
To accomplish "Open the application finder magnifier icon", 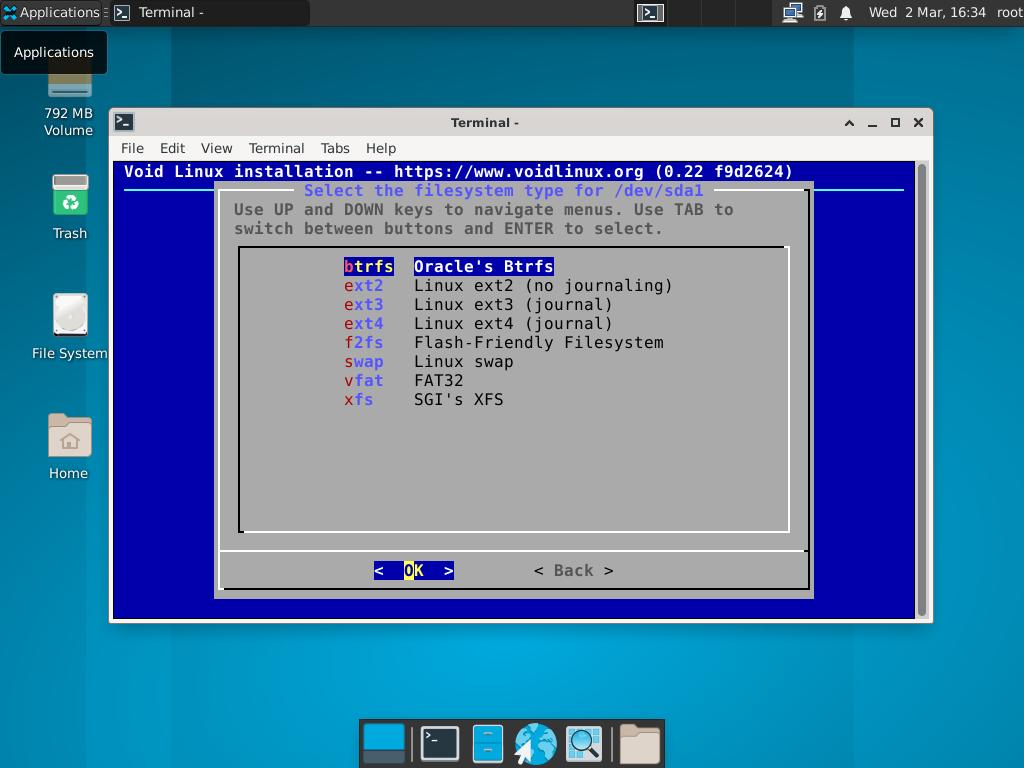I will [583, 743].
